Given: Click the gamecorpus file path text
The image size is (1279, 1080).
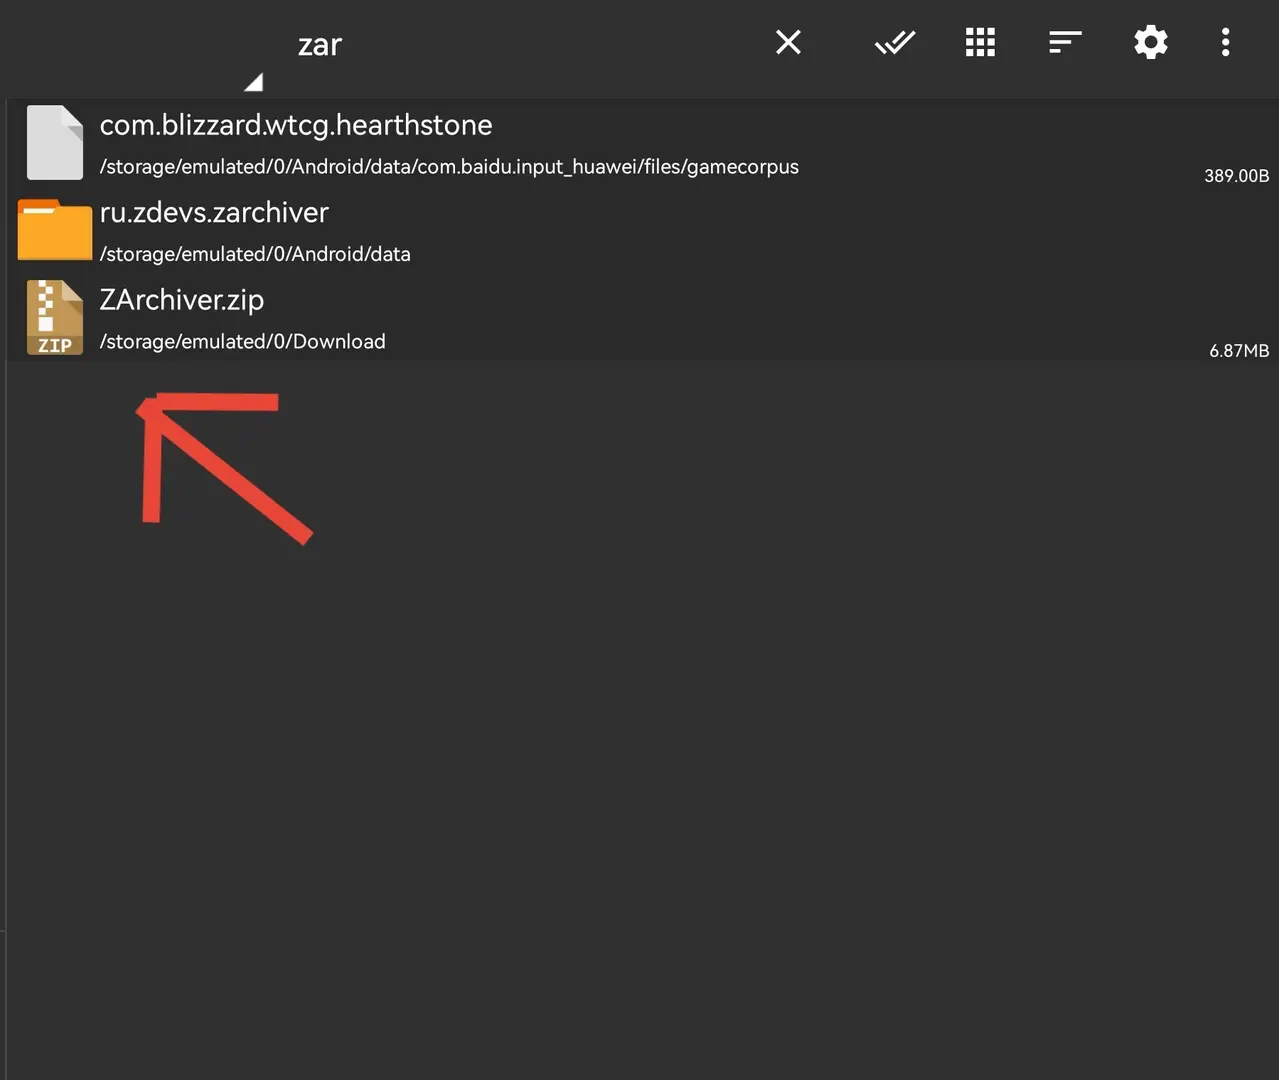Looking at the screenshot, I should [449, 167].
